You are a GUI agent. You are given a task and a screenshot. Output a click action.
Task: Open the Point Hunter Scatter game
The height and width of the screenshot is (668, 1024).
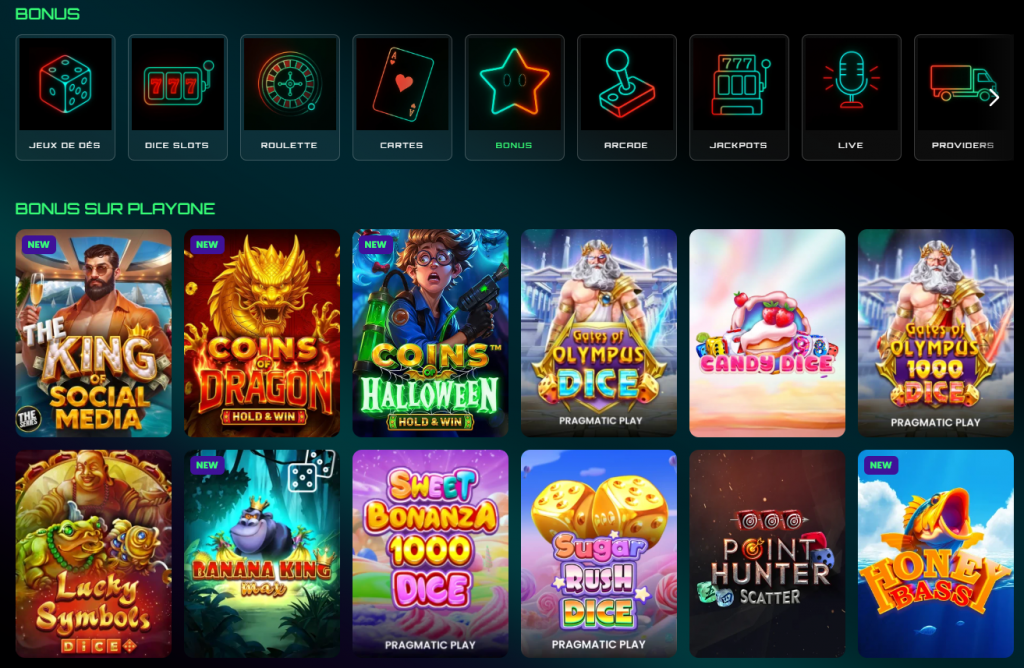click(767, 553)
